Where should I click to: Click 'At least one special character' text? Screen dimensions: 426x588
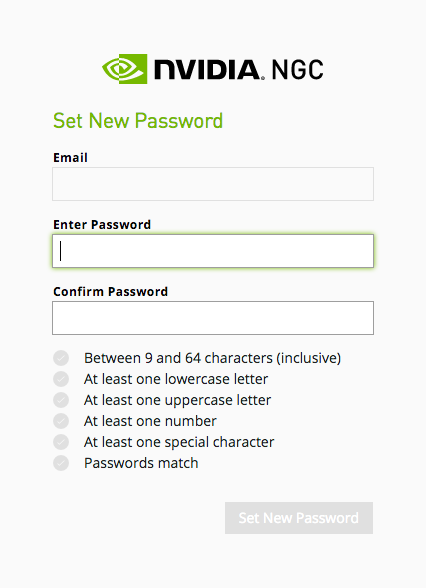(x=179, y=442)
